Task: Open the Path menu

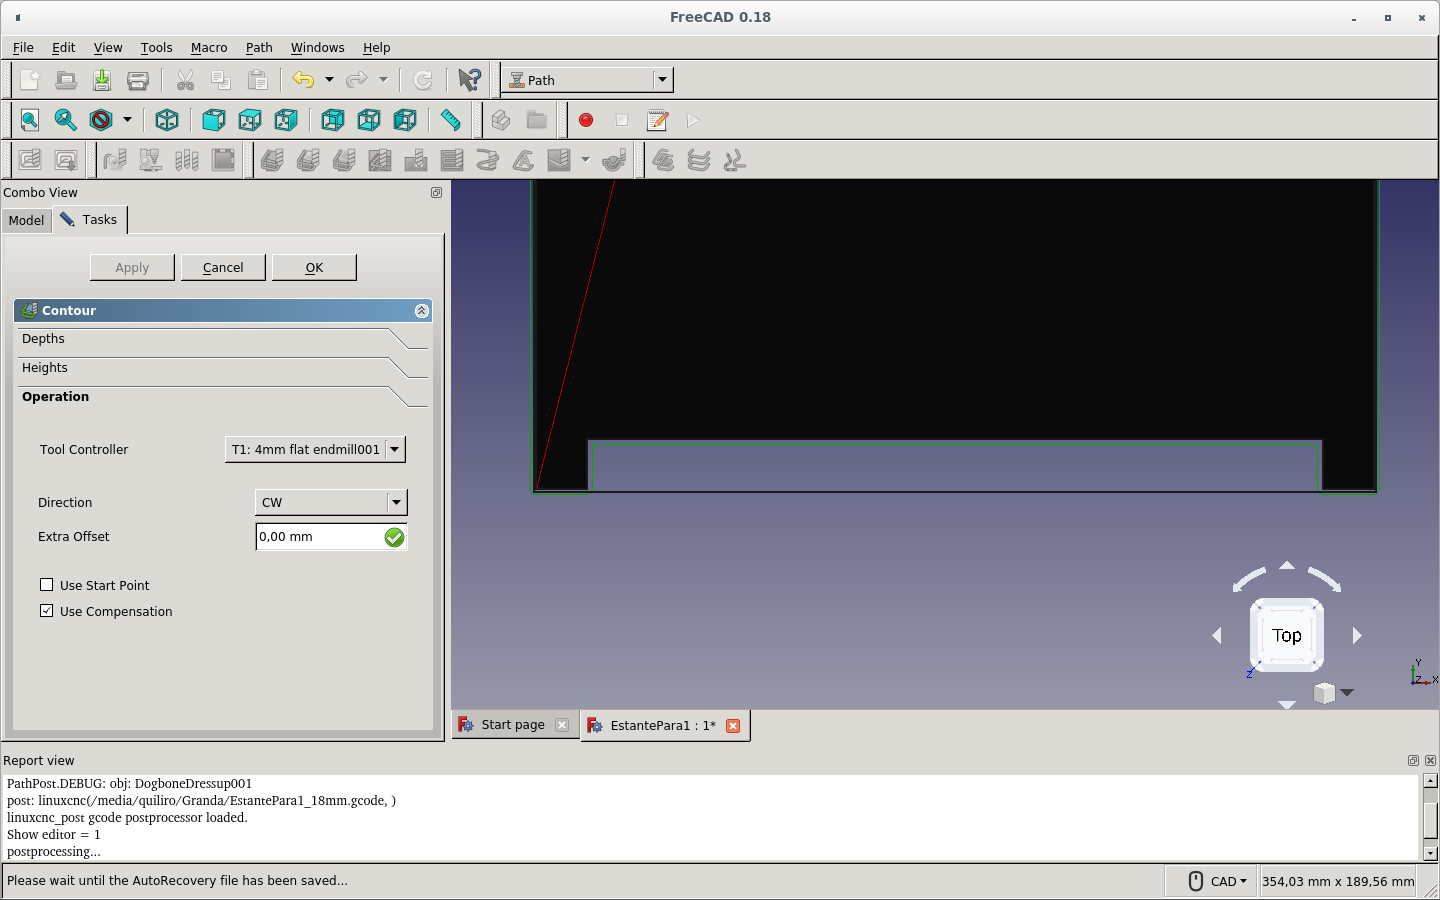Action: click(259, 48)
